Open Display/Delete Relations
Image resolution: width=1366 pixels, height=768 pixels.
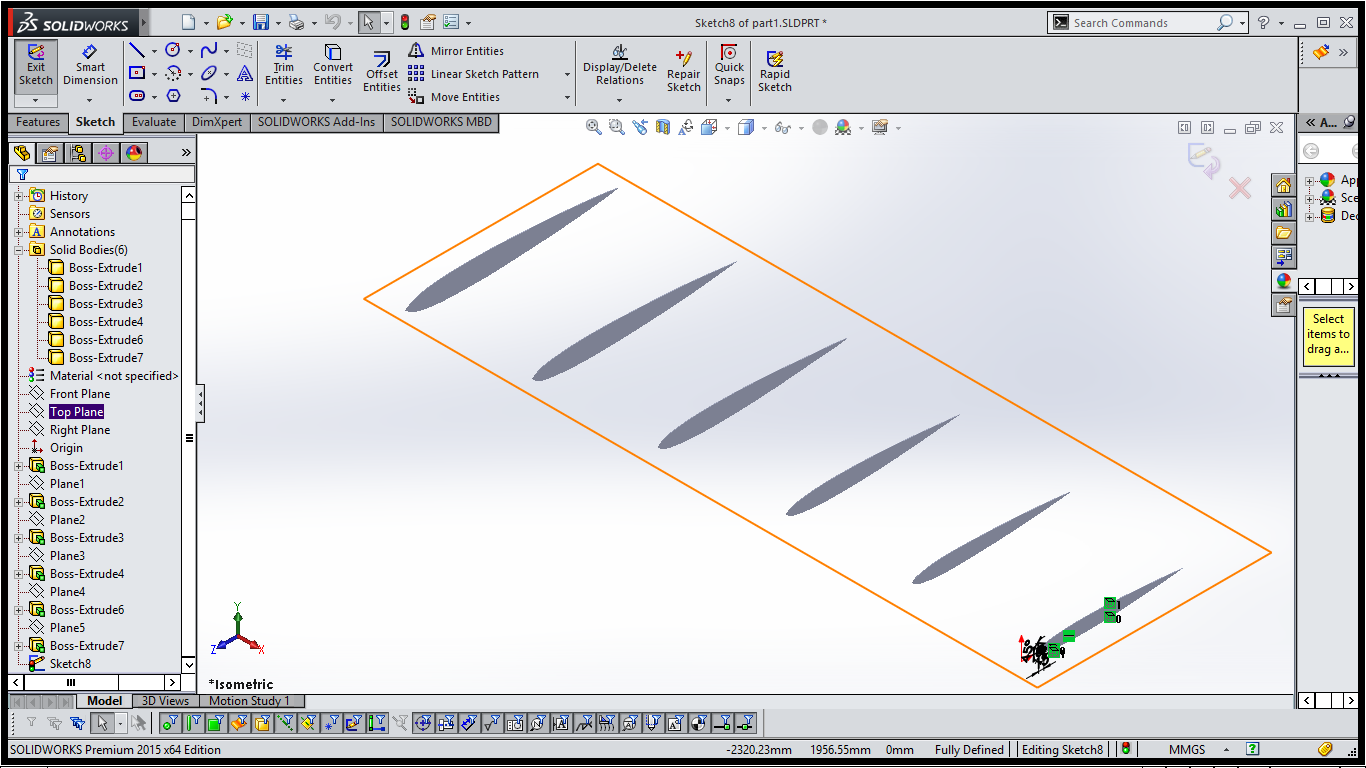coord(620,66)
